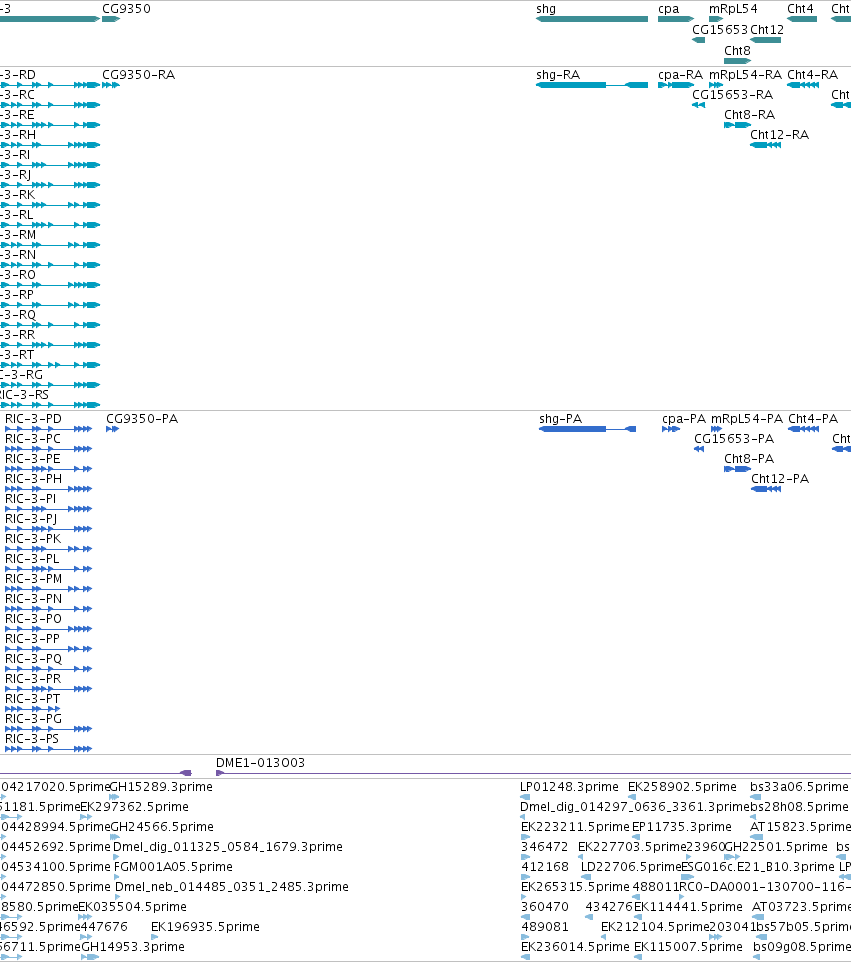This screenshot has width=851, height=962.
Task: Click the EK265315.5prime EST label
Action: (x=576, y=887)
